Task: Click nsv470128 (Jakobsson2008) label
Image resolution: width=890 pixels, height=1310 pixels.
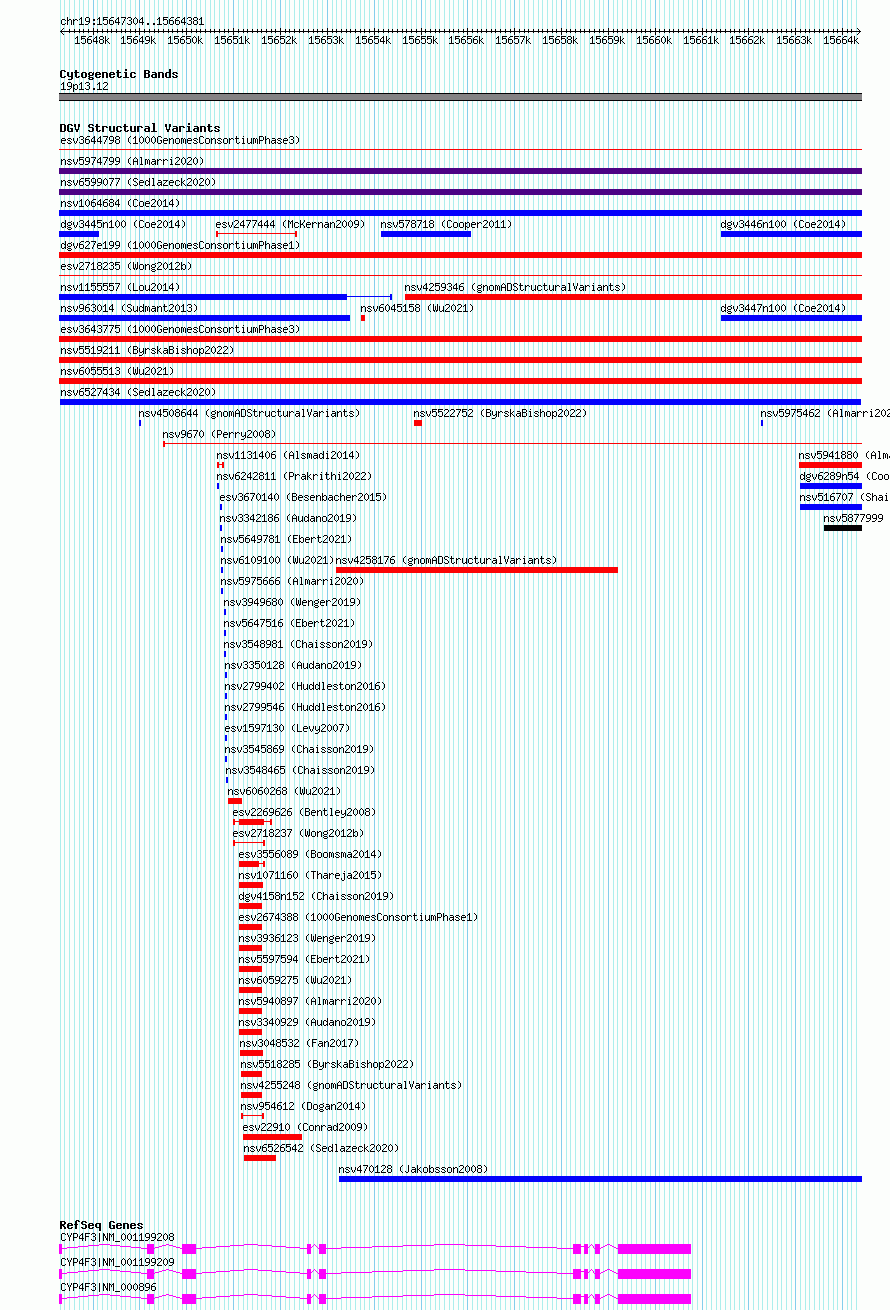Action: (414, 1169)
